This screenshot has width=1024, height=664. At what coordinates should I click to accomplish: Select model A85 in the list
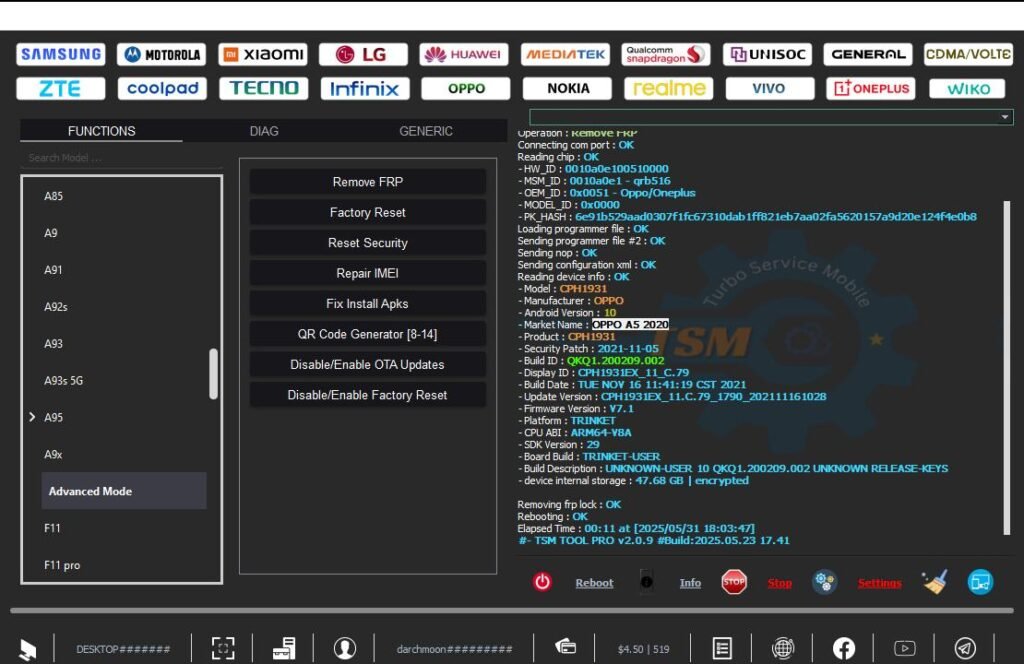tap(54, 196)
